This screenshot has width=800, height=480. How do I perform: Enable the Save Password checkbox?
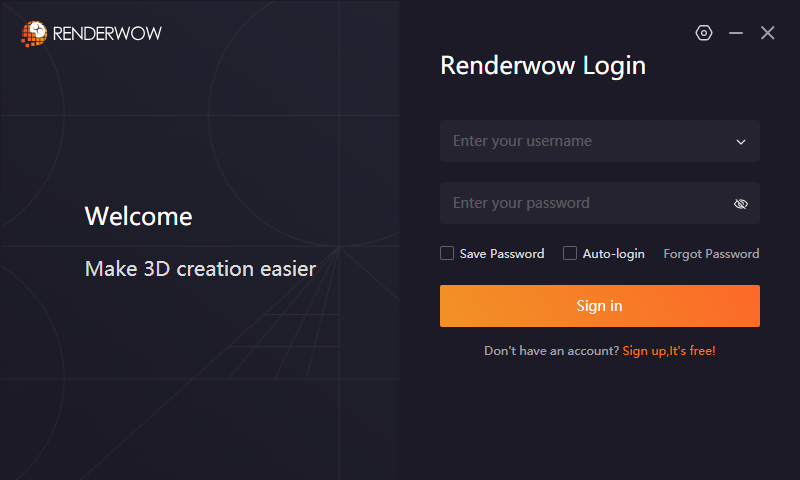point(447,253)
